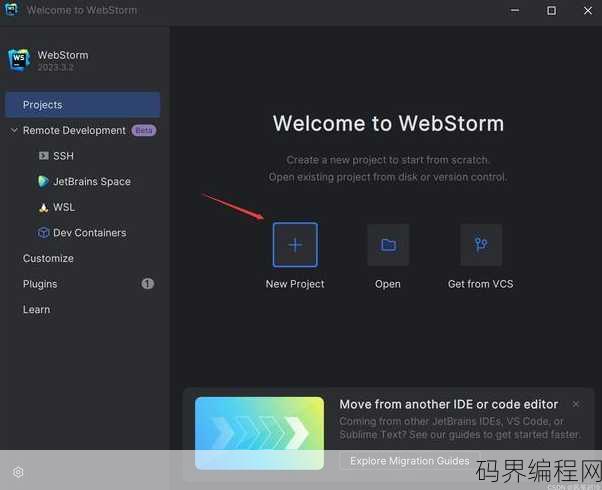Open the Plugins tab
Screen dimensions: 602x490
(x=40, y=284)
